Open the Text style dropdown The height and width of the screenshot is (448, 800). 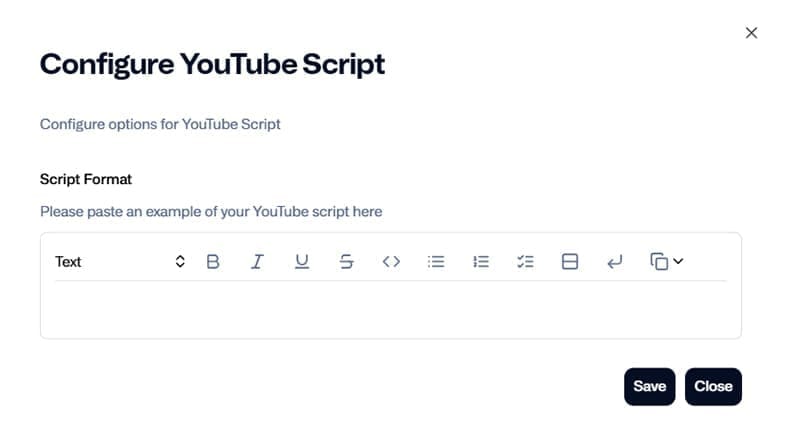click(120, 262)
